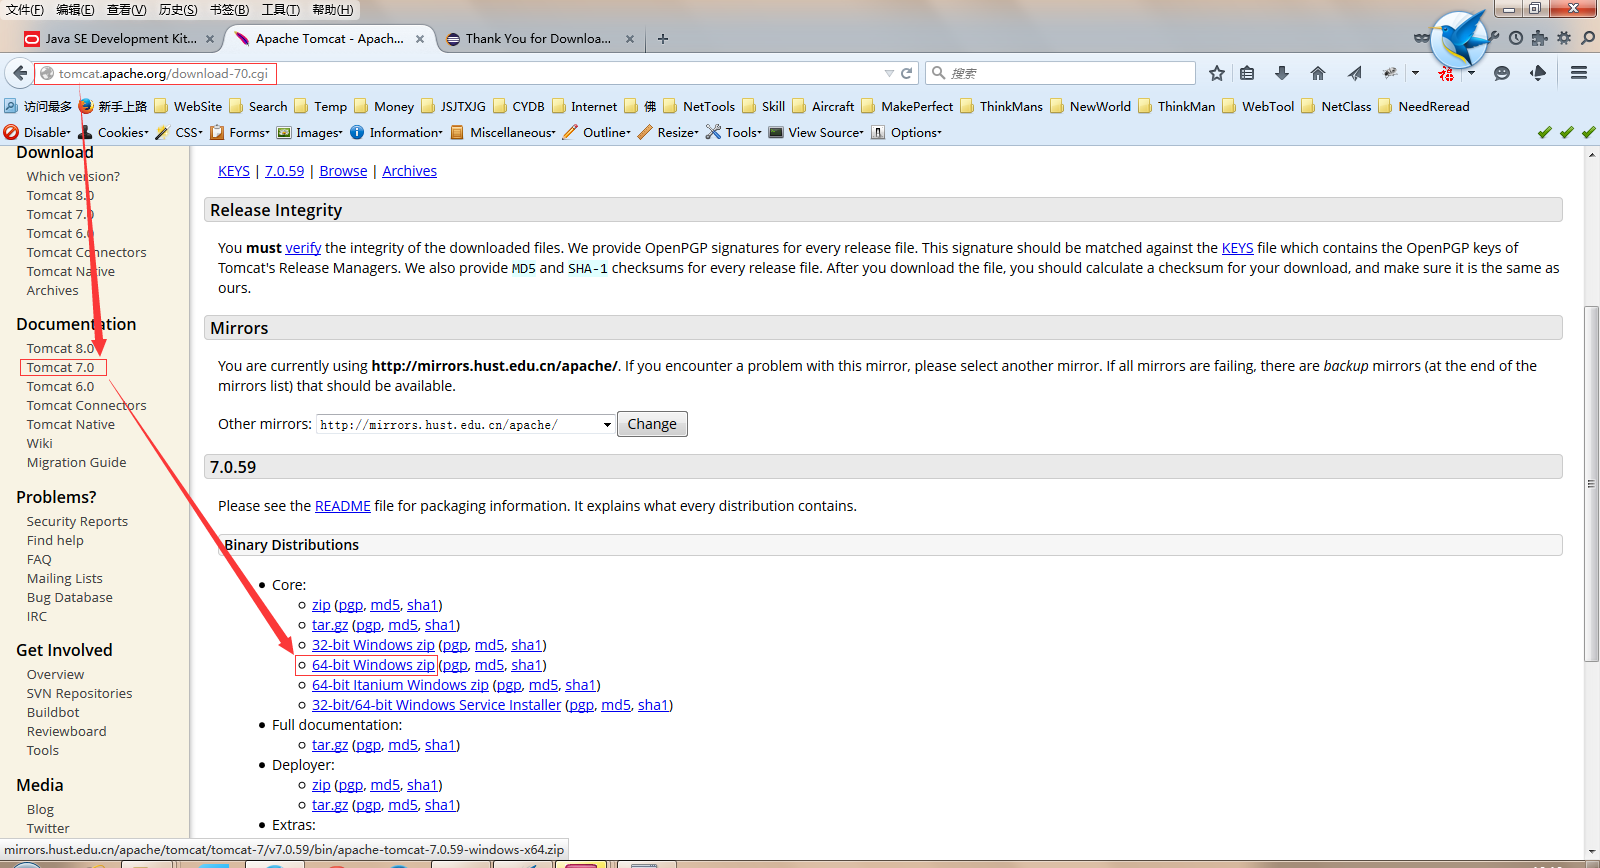Open the hamburger menu button
Screen dimensions: 1600x868
pyautogui.click(x=1579, y=73)
